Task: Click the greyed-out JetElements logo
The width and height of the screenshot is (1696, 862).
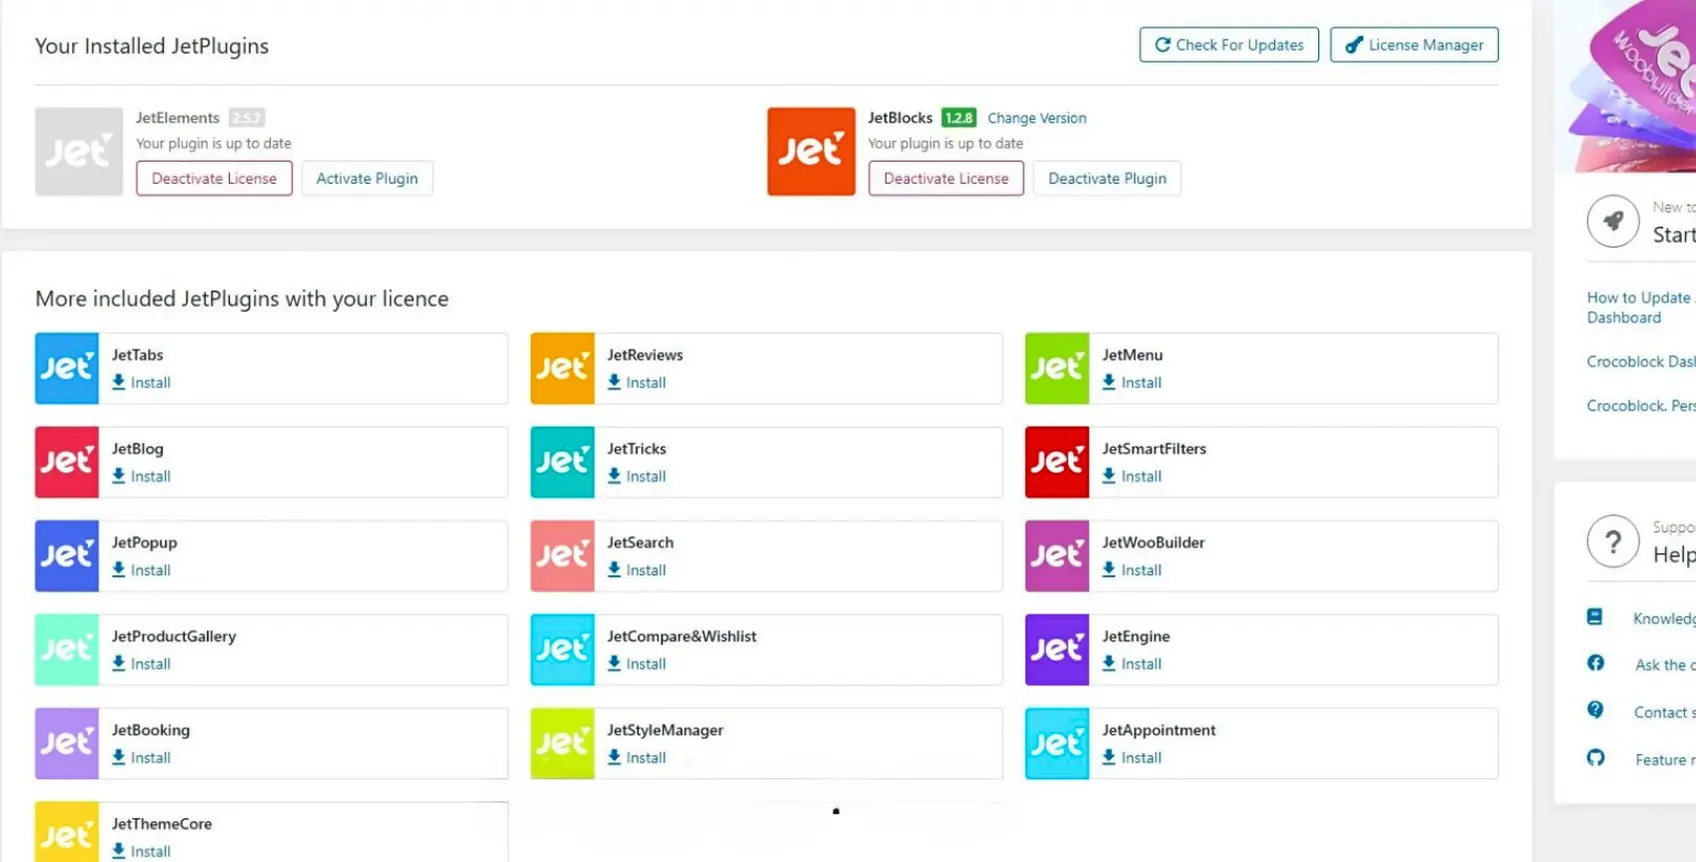Action: coord(79,151)
